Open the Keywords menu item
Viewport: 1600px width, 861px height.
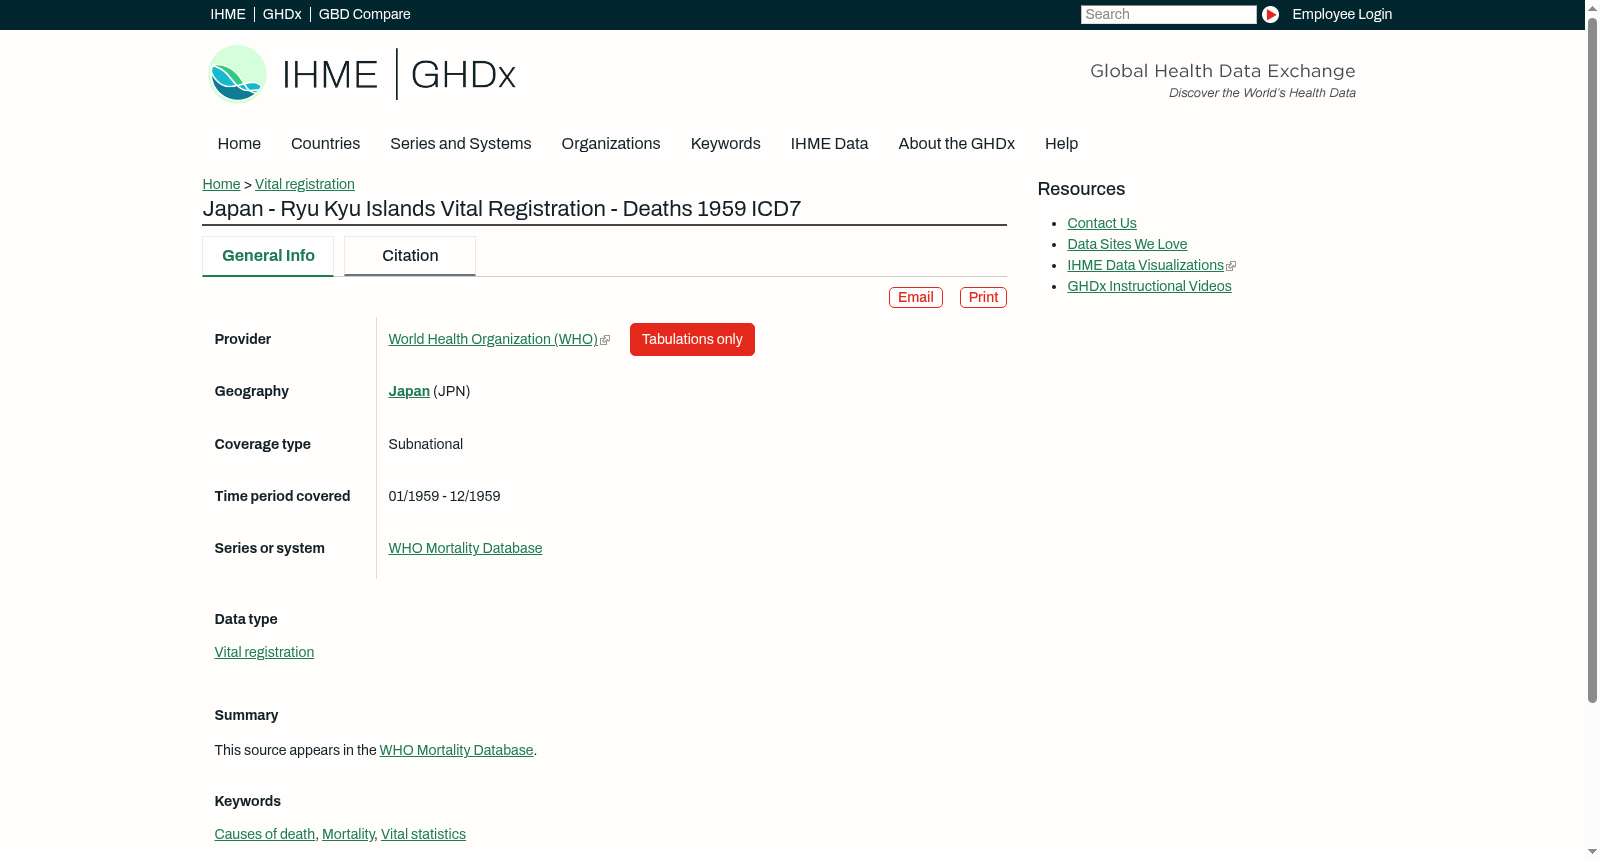pyautogui.click(x=726, y=144)
